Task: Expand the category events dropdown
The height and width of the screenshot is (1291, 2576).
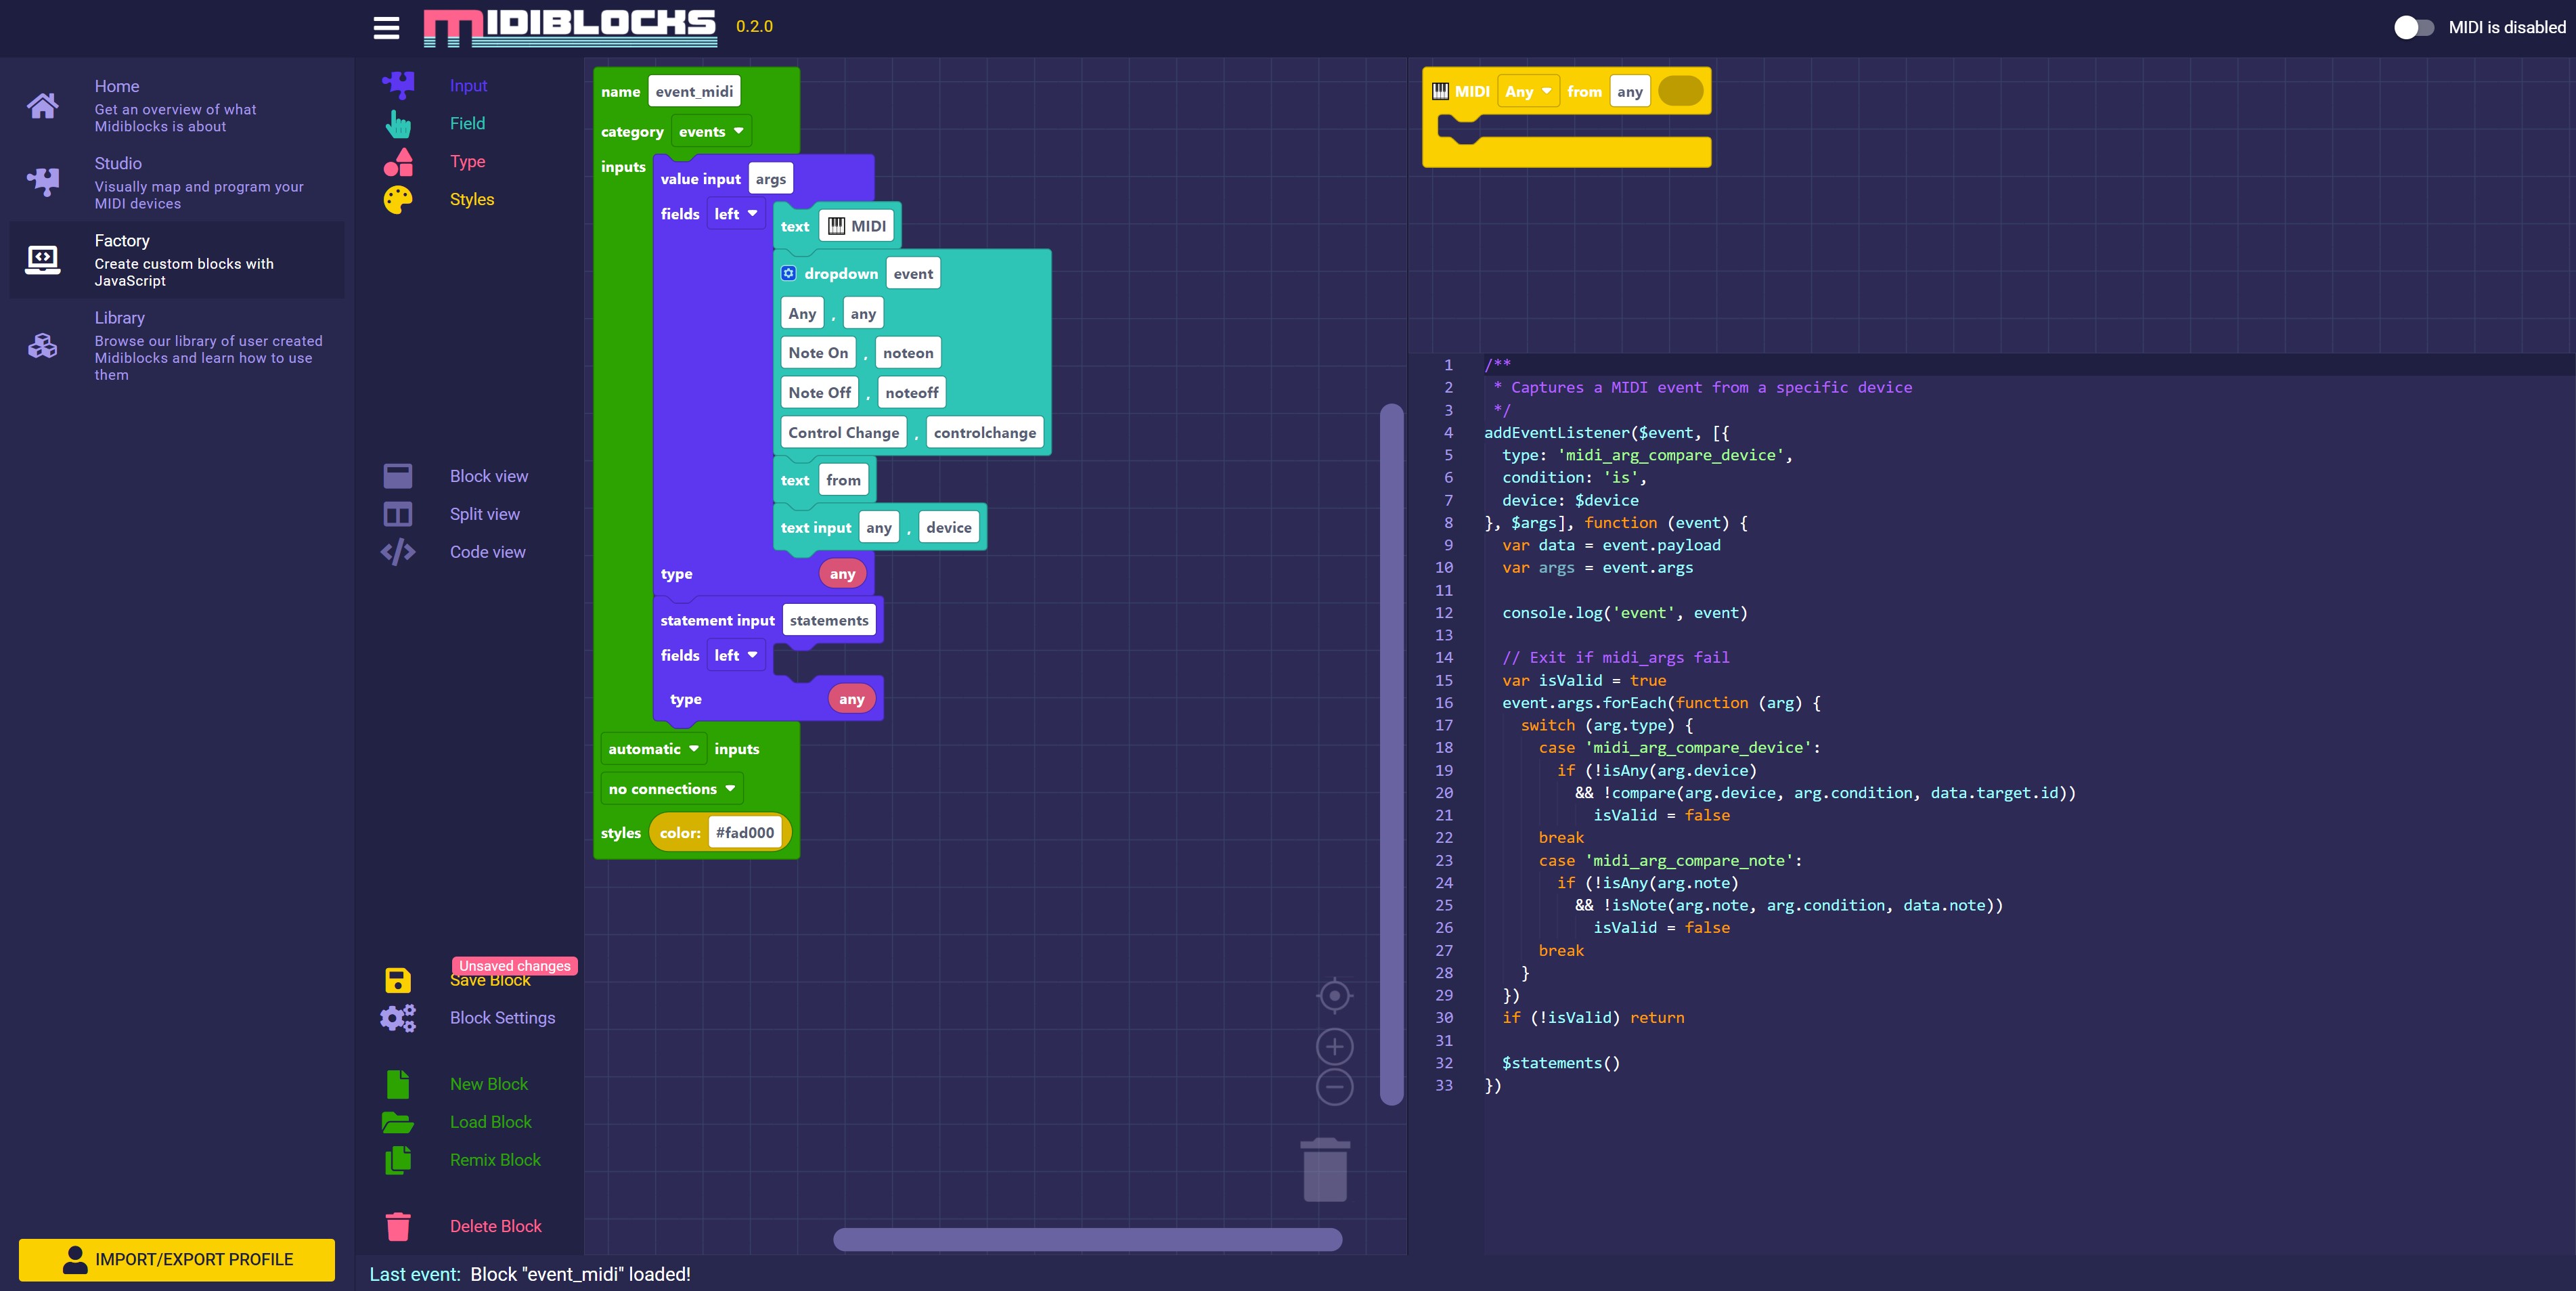Action: [x=711, y=131]
